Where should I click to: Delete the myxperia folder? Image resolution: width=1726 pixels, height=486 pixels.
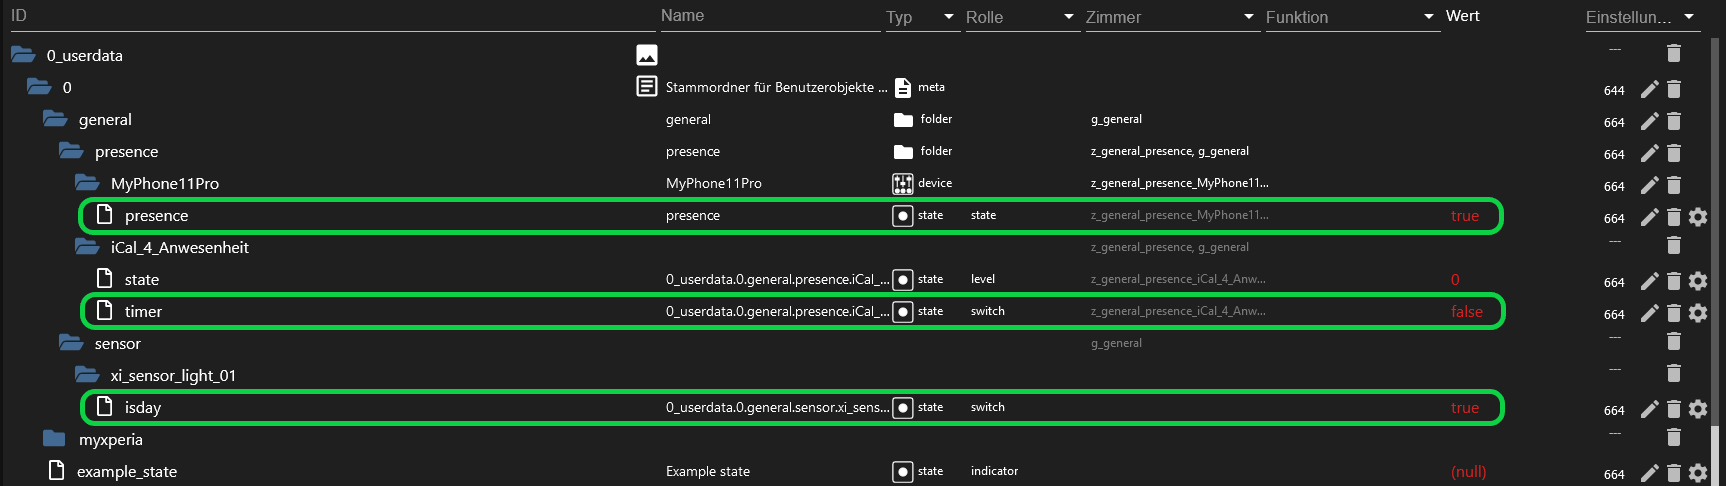click(x=1674, y=437)
